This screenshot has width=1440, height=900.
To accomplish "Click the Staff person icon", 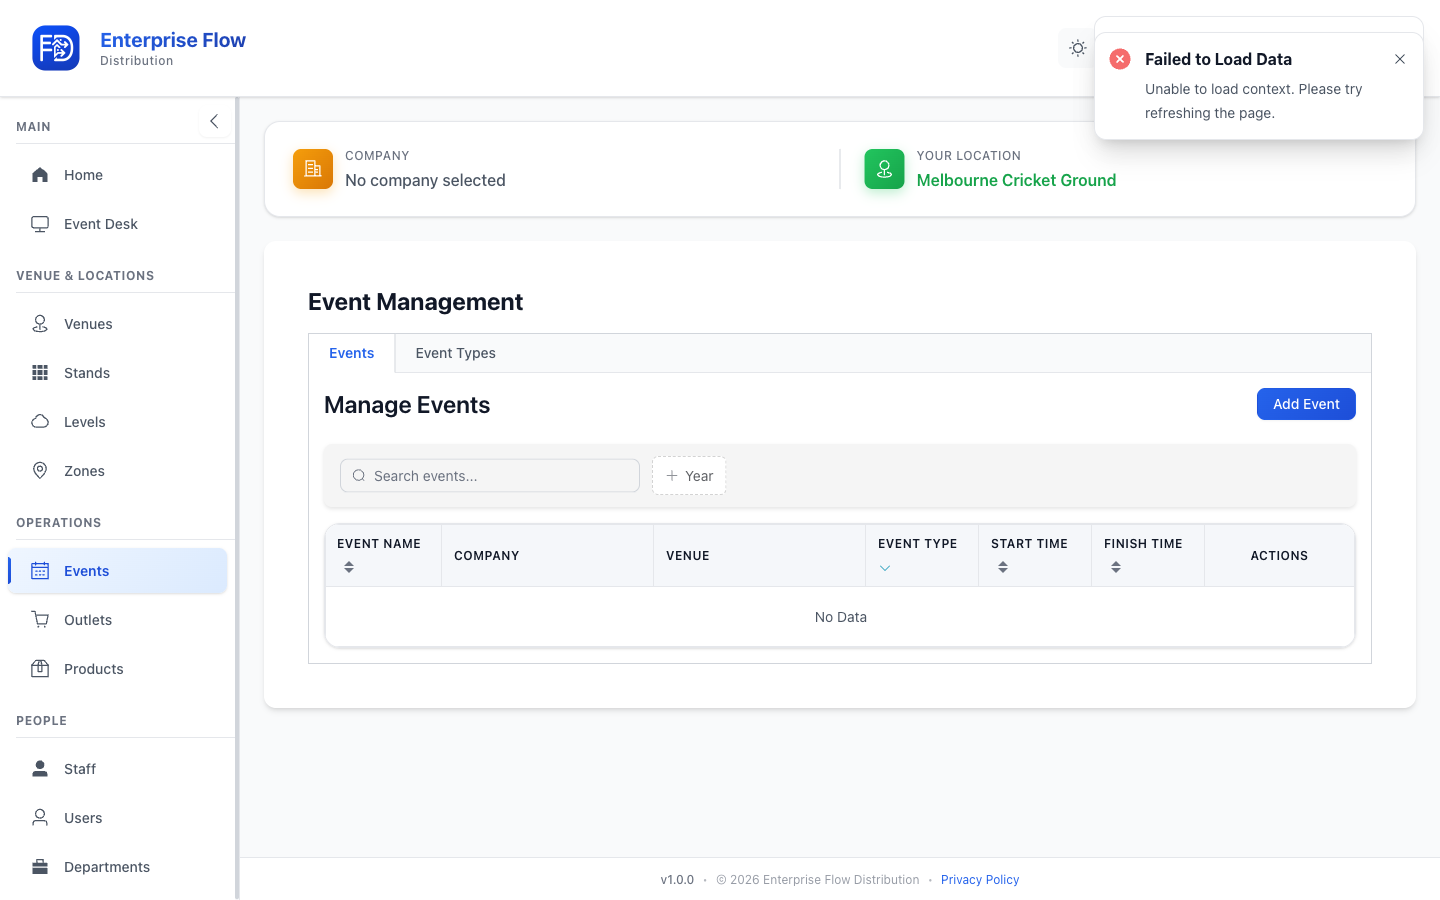I will tap(40, 769).
